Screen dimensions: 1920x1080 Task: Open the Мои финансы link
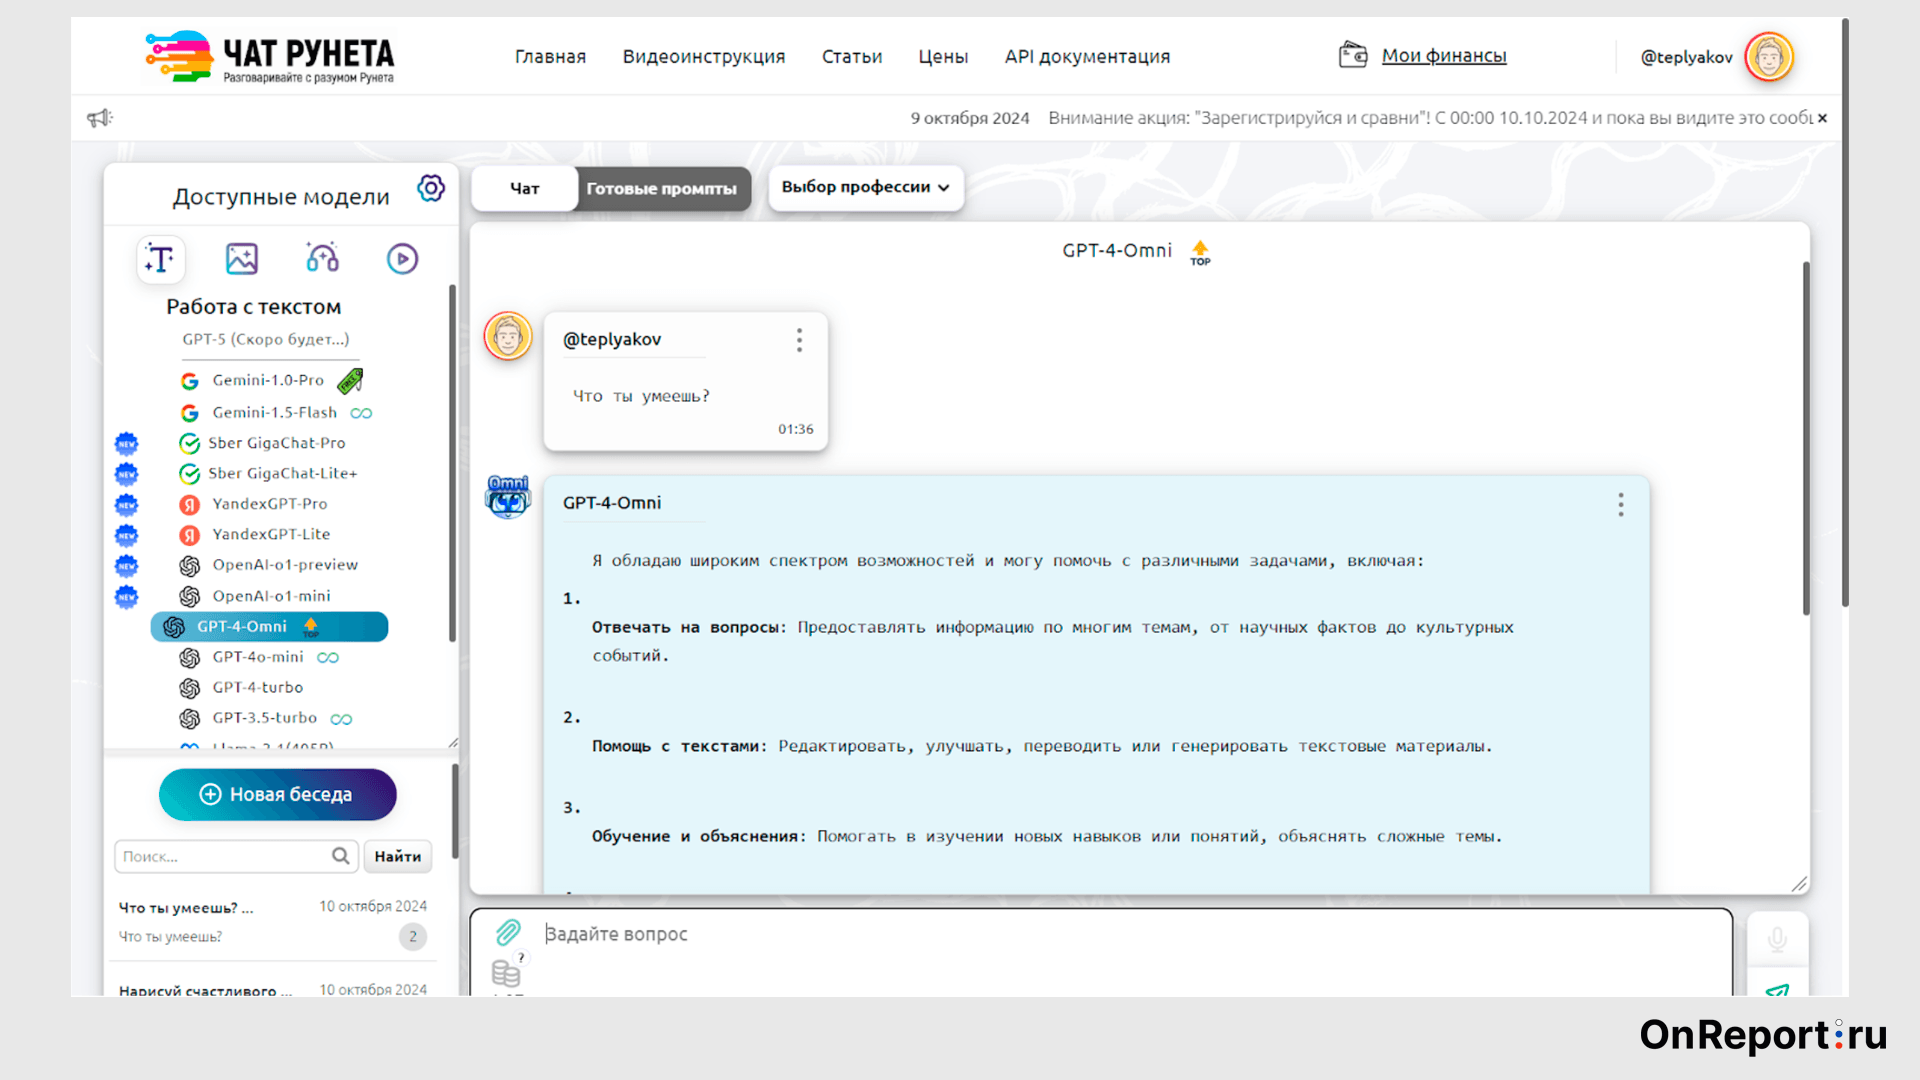(1444, 55)
